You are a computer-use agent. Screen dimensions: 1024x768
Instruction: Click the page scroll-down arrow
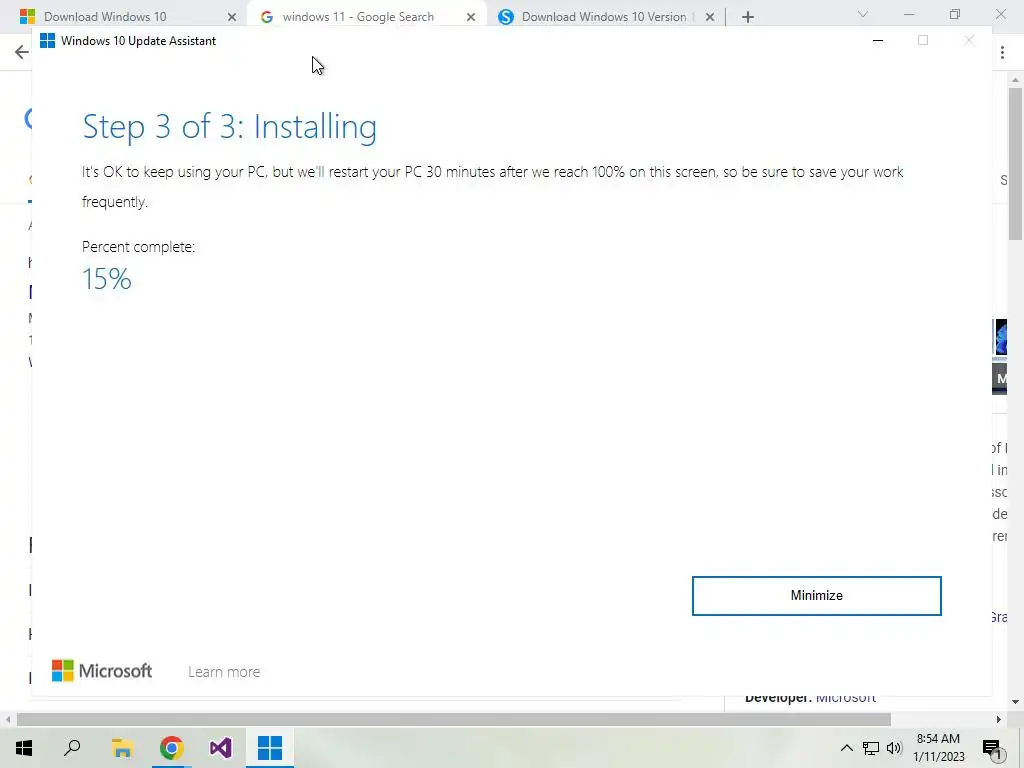(1015, 702)
